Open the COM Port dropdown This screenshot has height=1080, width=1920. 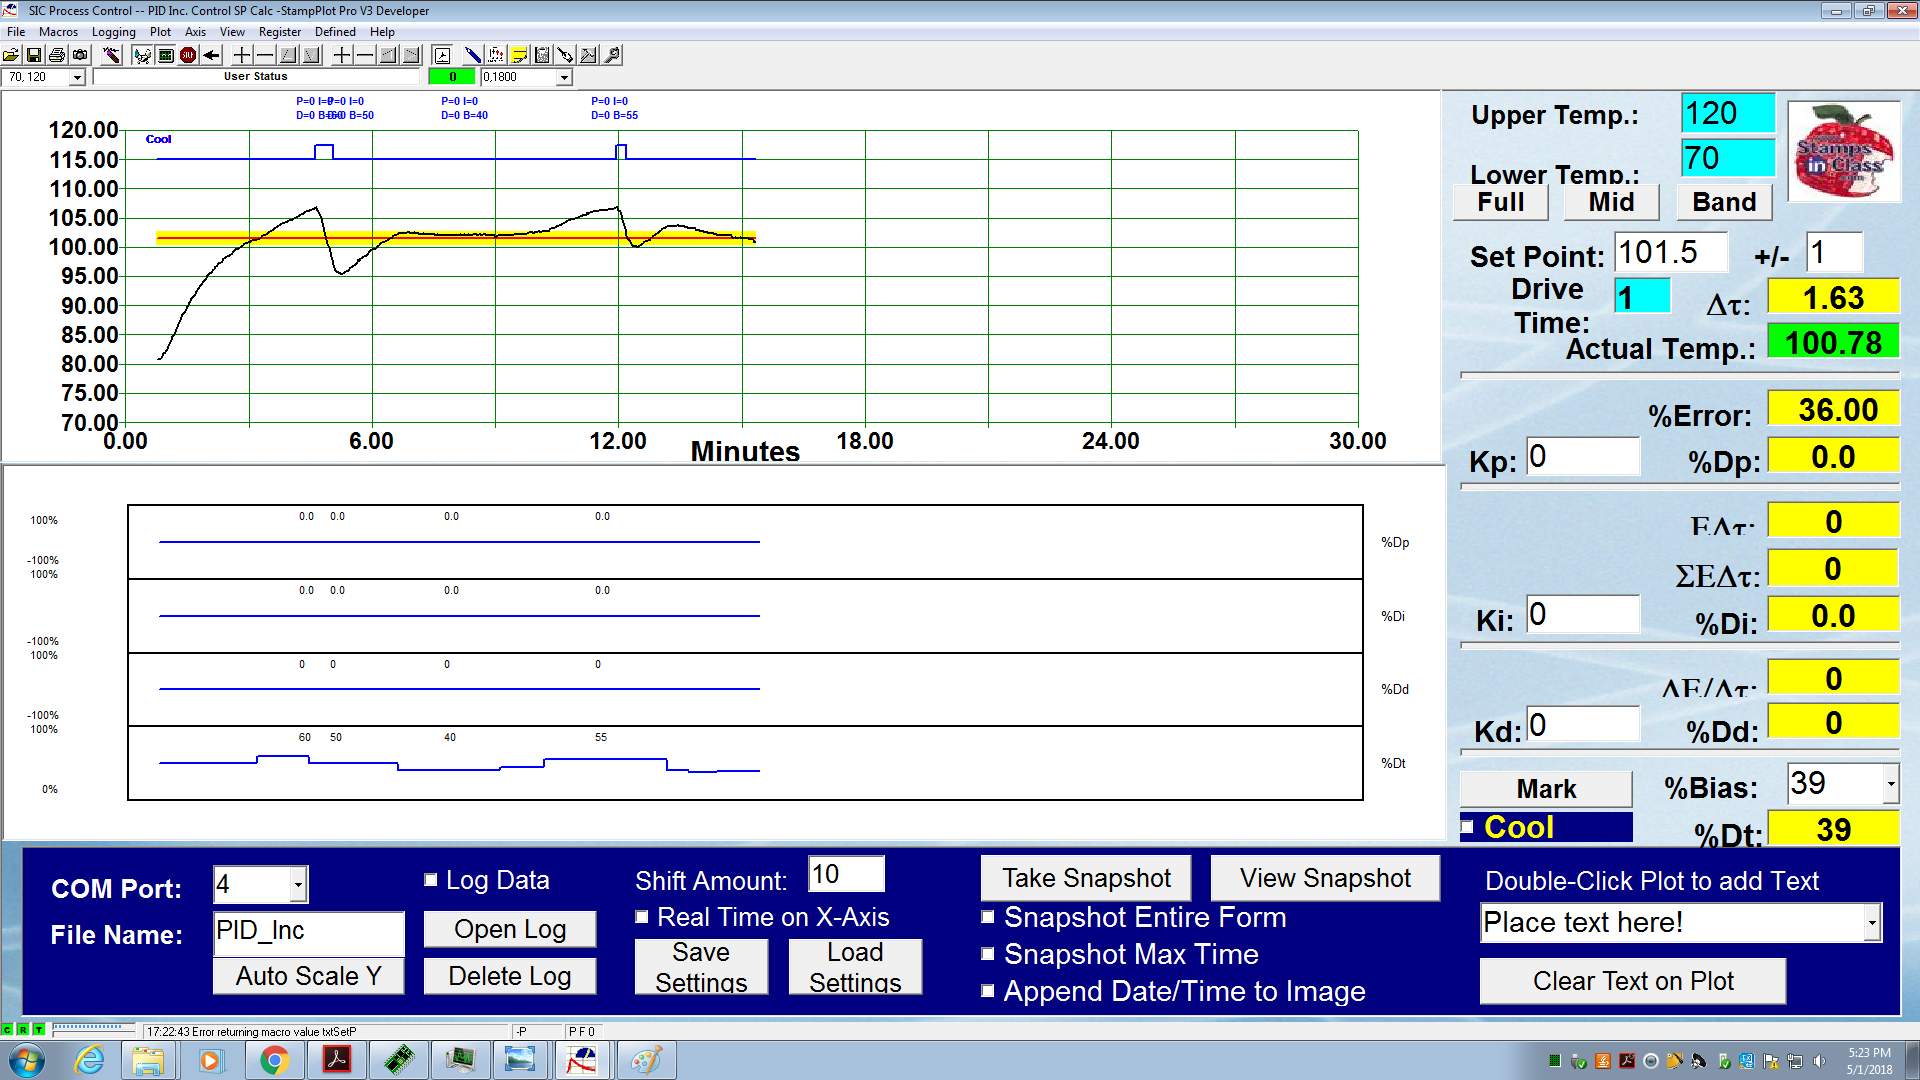tap(297, 885)
